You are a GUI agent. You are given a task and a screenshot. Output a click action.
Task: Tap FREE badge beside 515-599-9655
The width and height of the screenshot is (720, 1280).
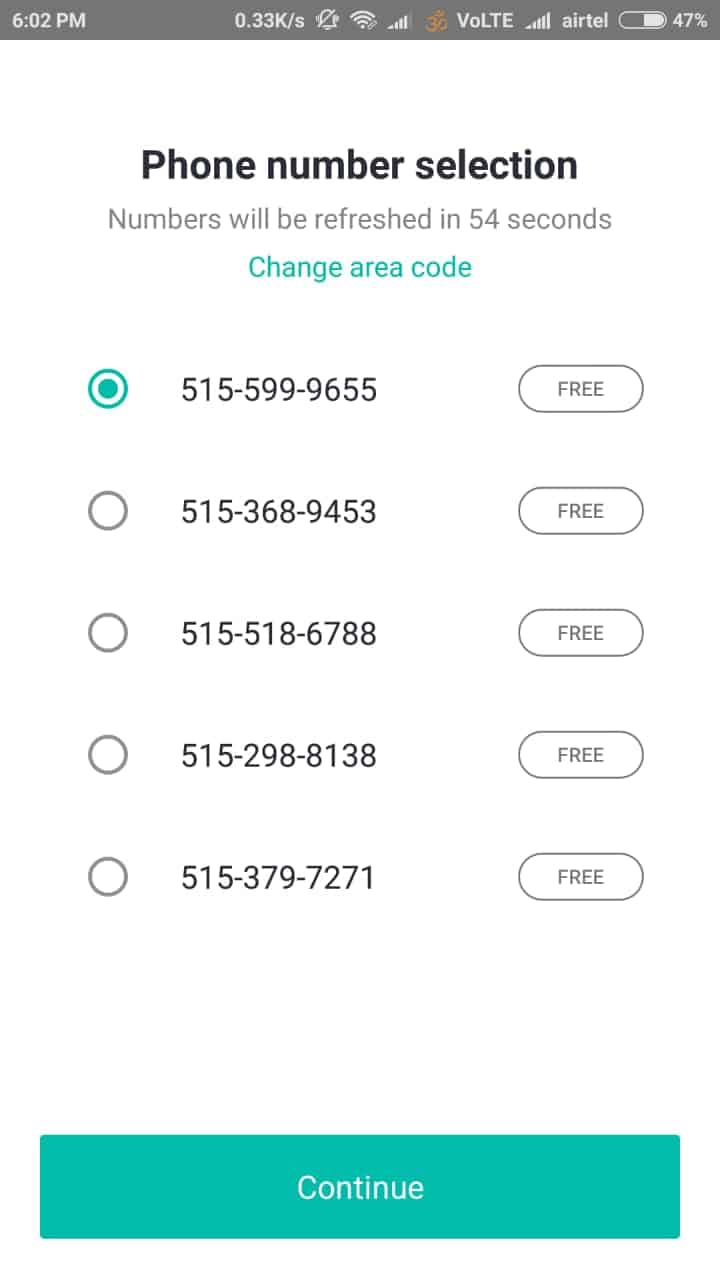580,389
